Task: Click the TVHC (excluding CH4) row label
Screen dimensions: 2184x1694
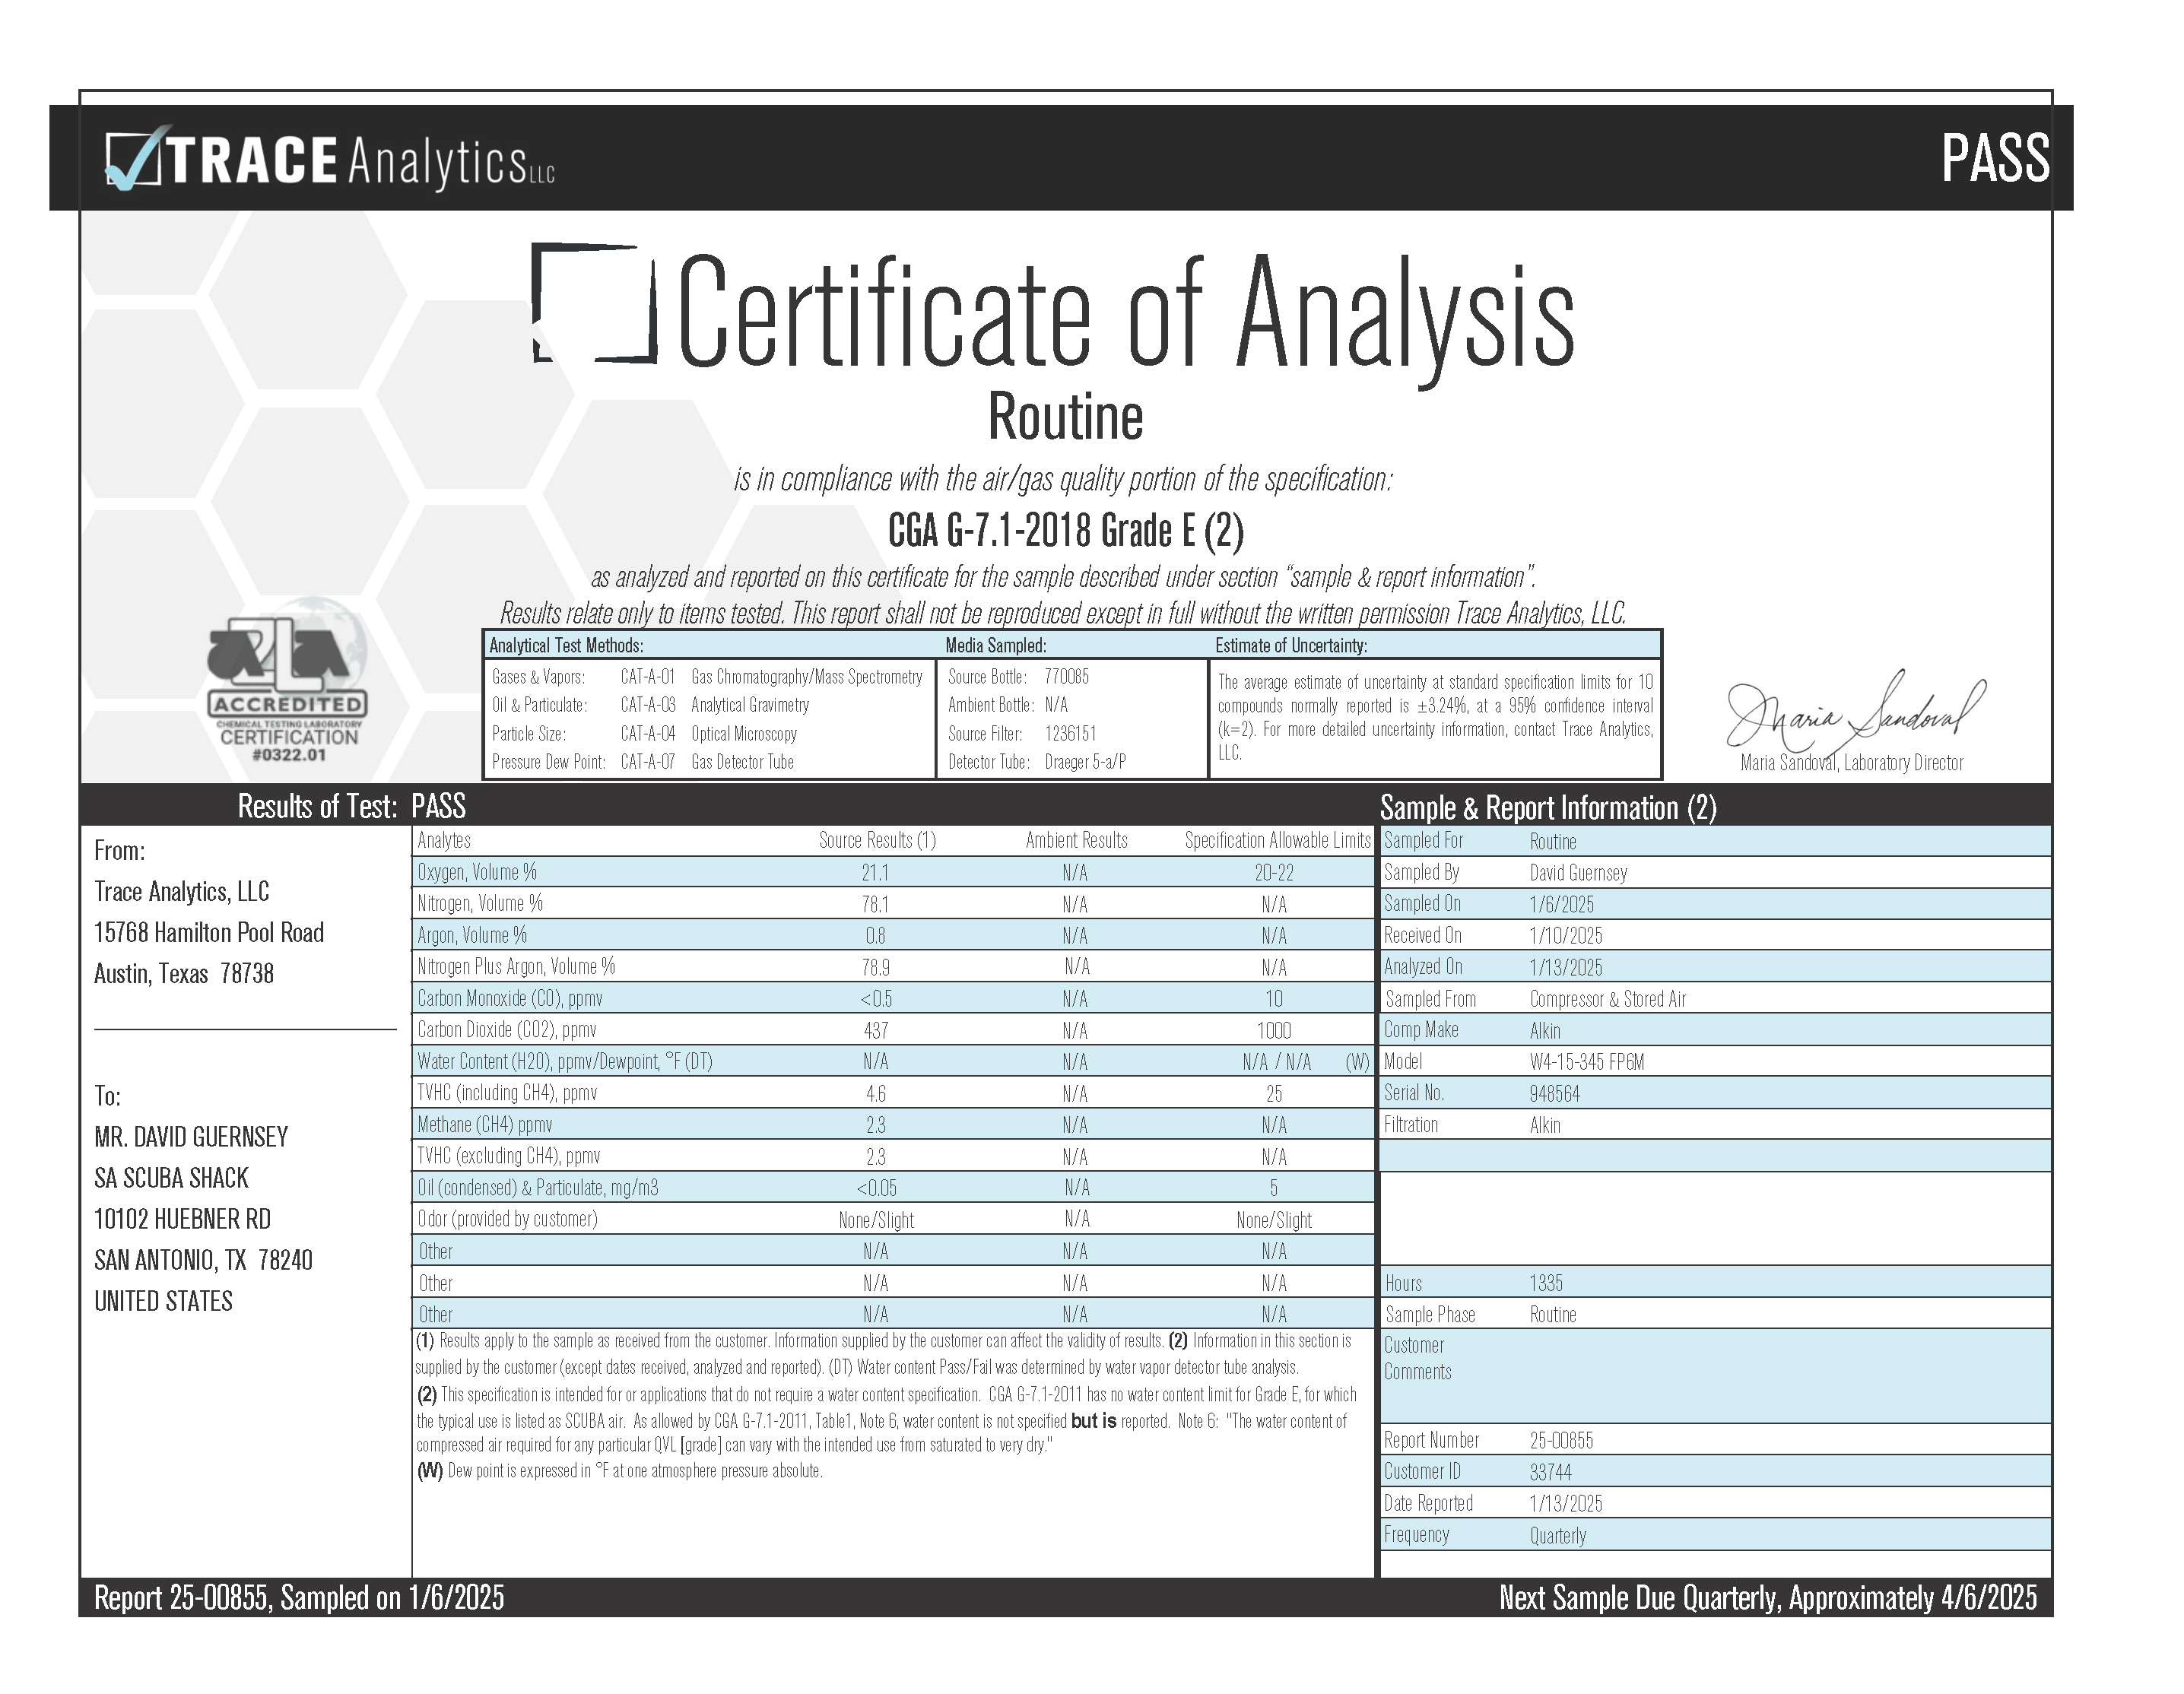Action: (x=508, y=1156)
